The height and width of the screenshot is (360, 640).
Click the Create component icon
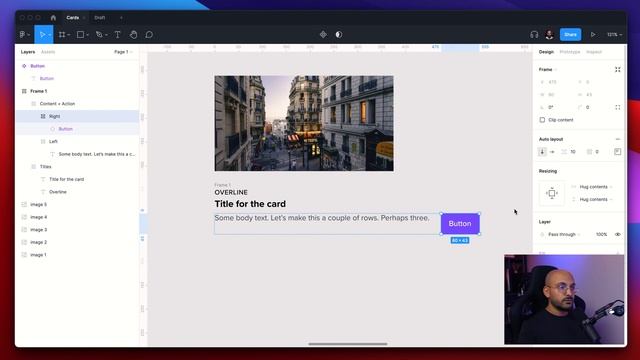coord(323,35)
